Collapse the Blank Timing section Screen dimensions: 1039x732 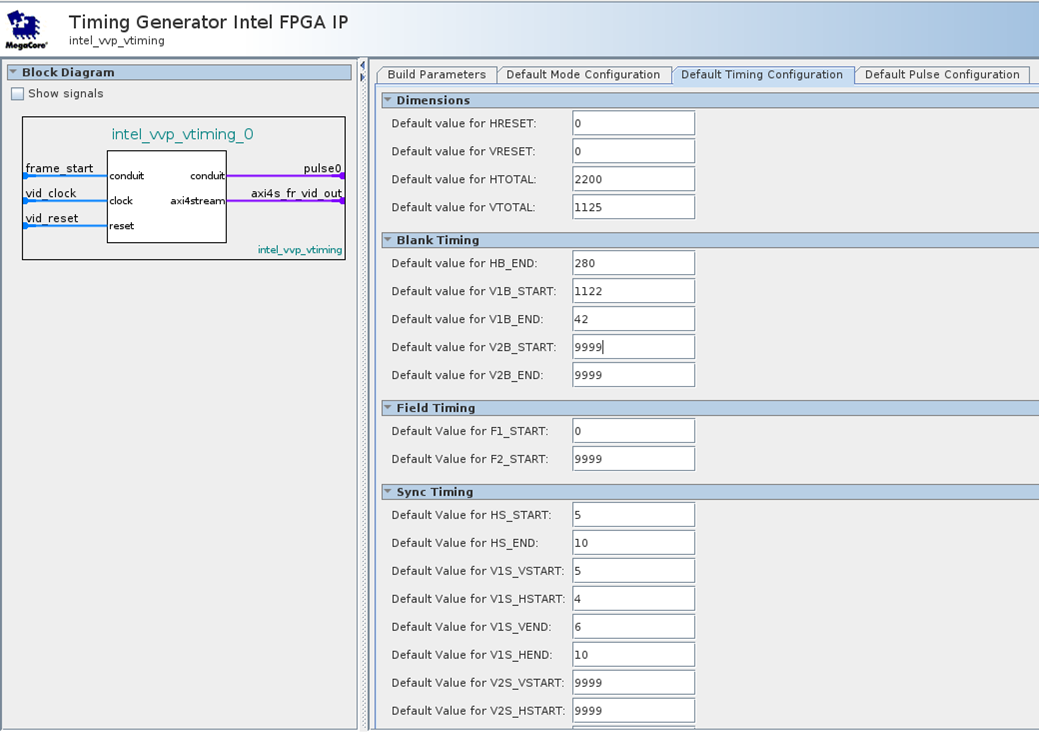click(388, 240)
